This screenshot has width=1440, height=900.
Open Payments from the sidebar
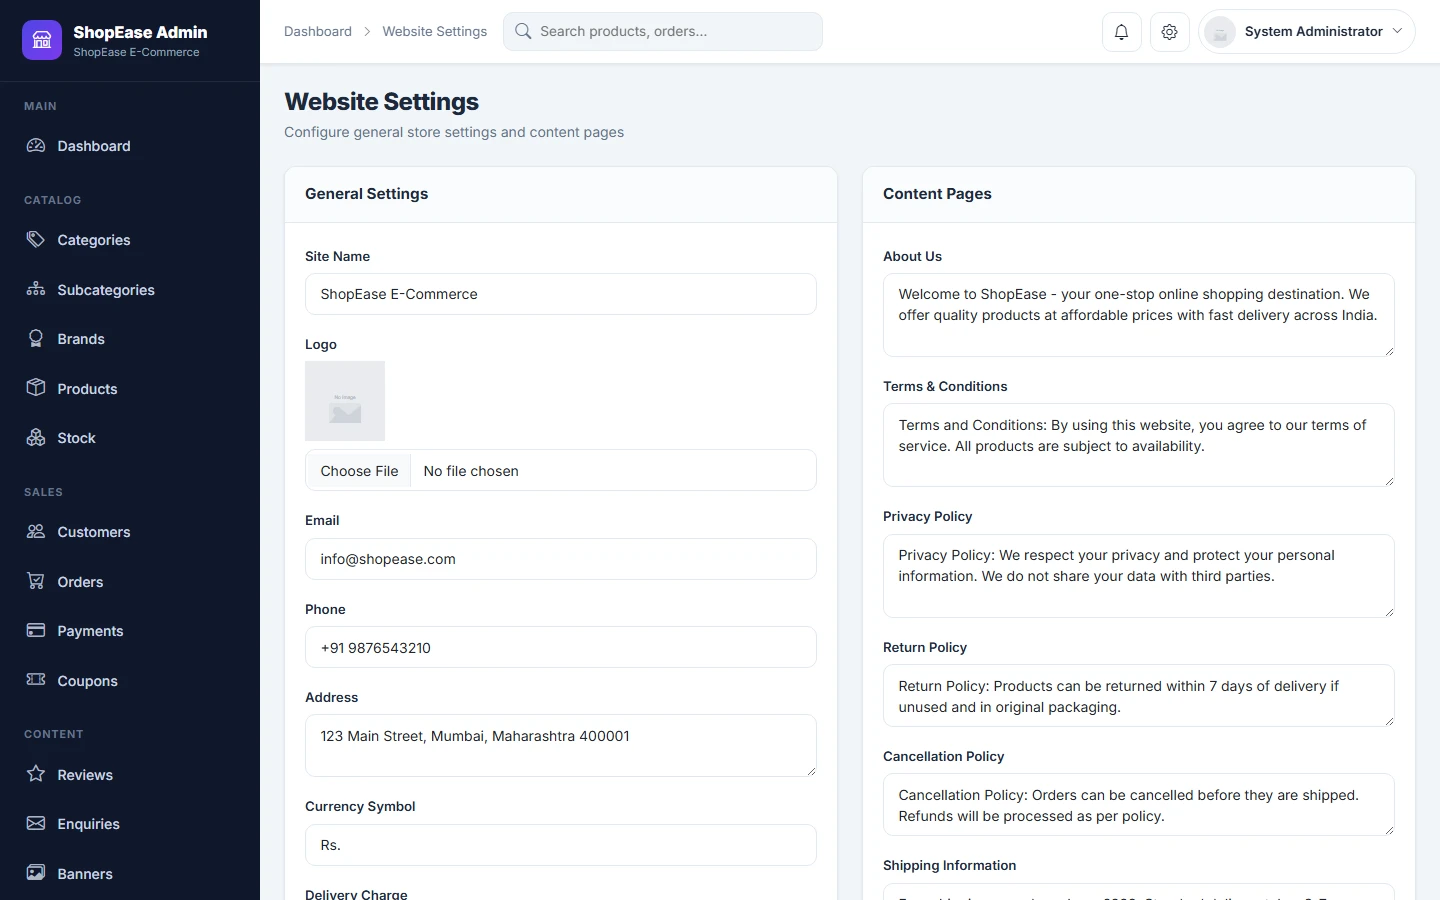[x=130, y=631]
